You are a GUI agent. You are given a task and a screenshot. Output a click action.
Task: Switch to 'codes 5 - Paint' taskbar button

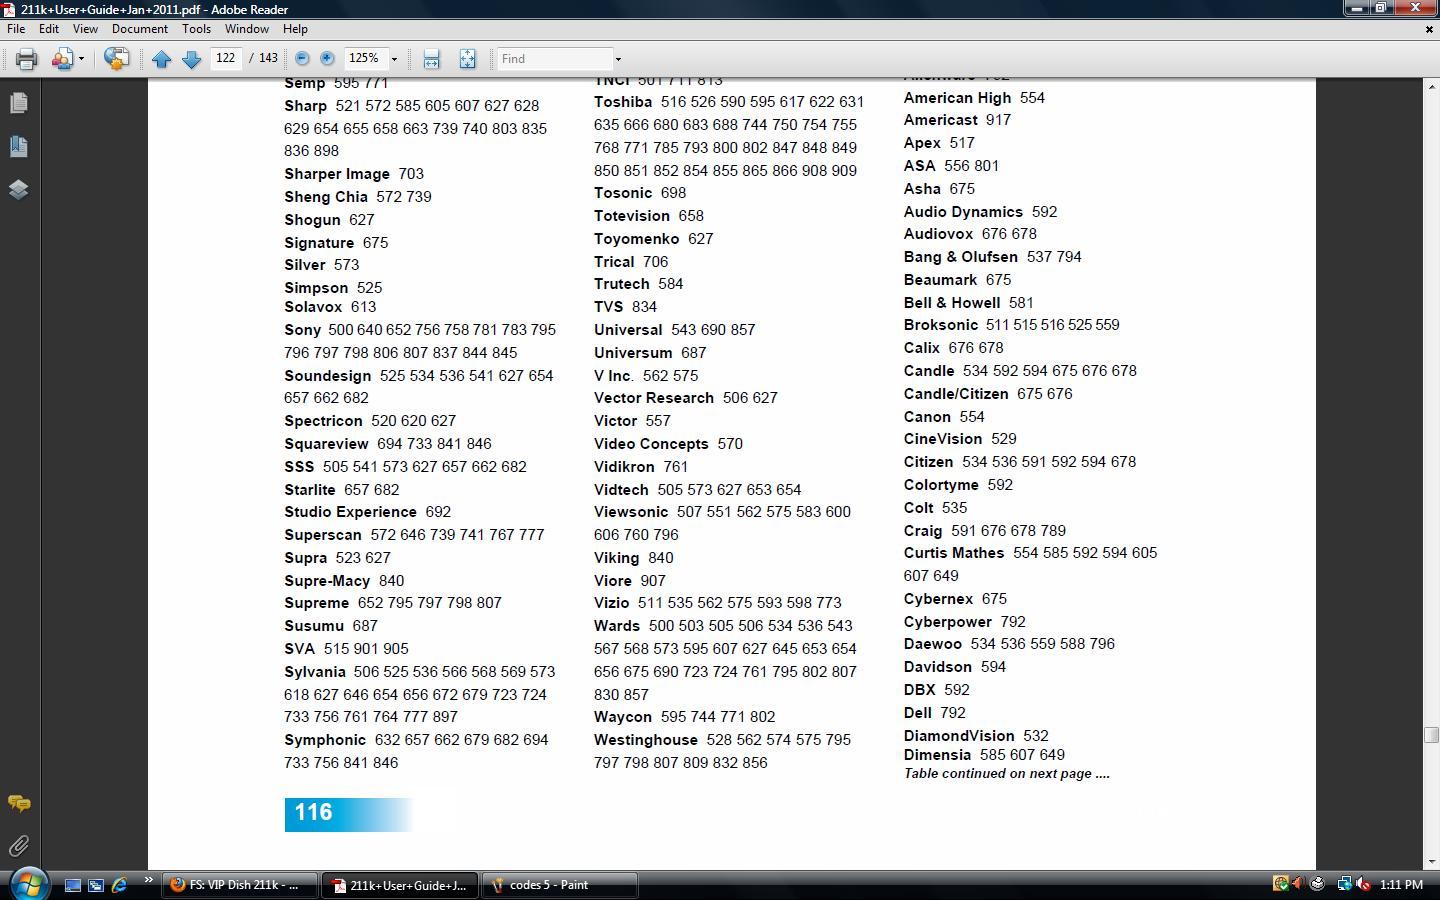click(x=559, y=885)
